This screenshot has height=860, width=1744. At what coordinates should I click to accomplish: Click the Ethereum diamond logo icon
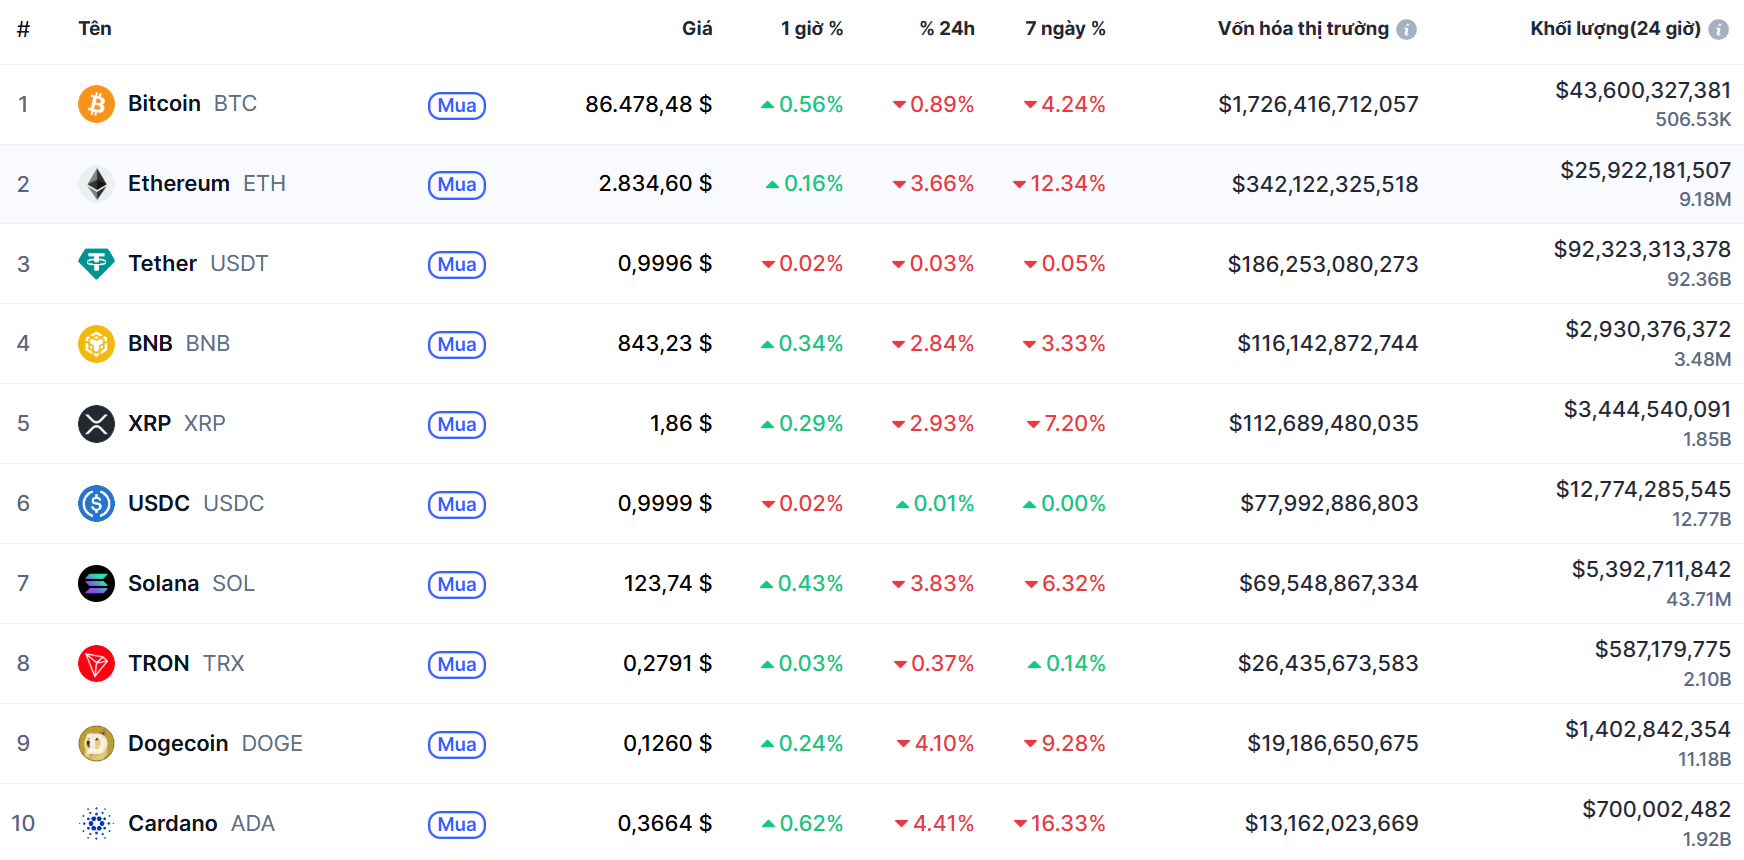point(96,184)
